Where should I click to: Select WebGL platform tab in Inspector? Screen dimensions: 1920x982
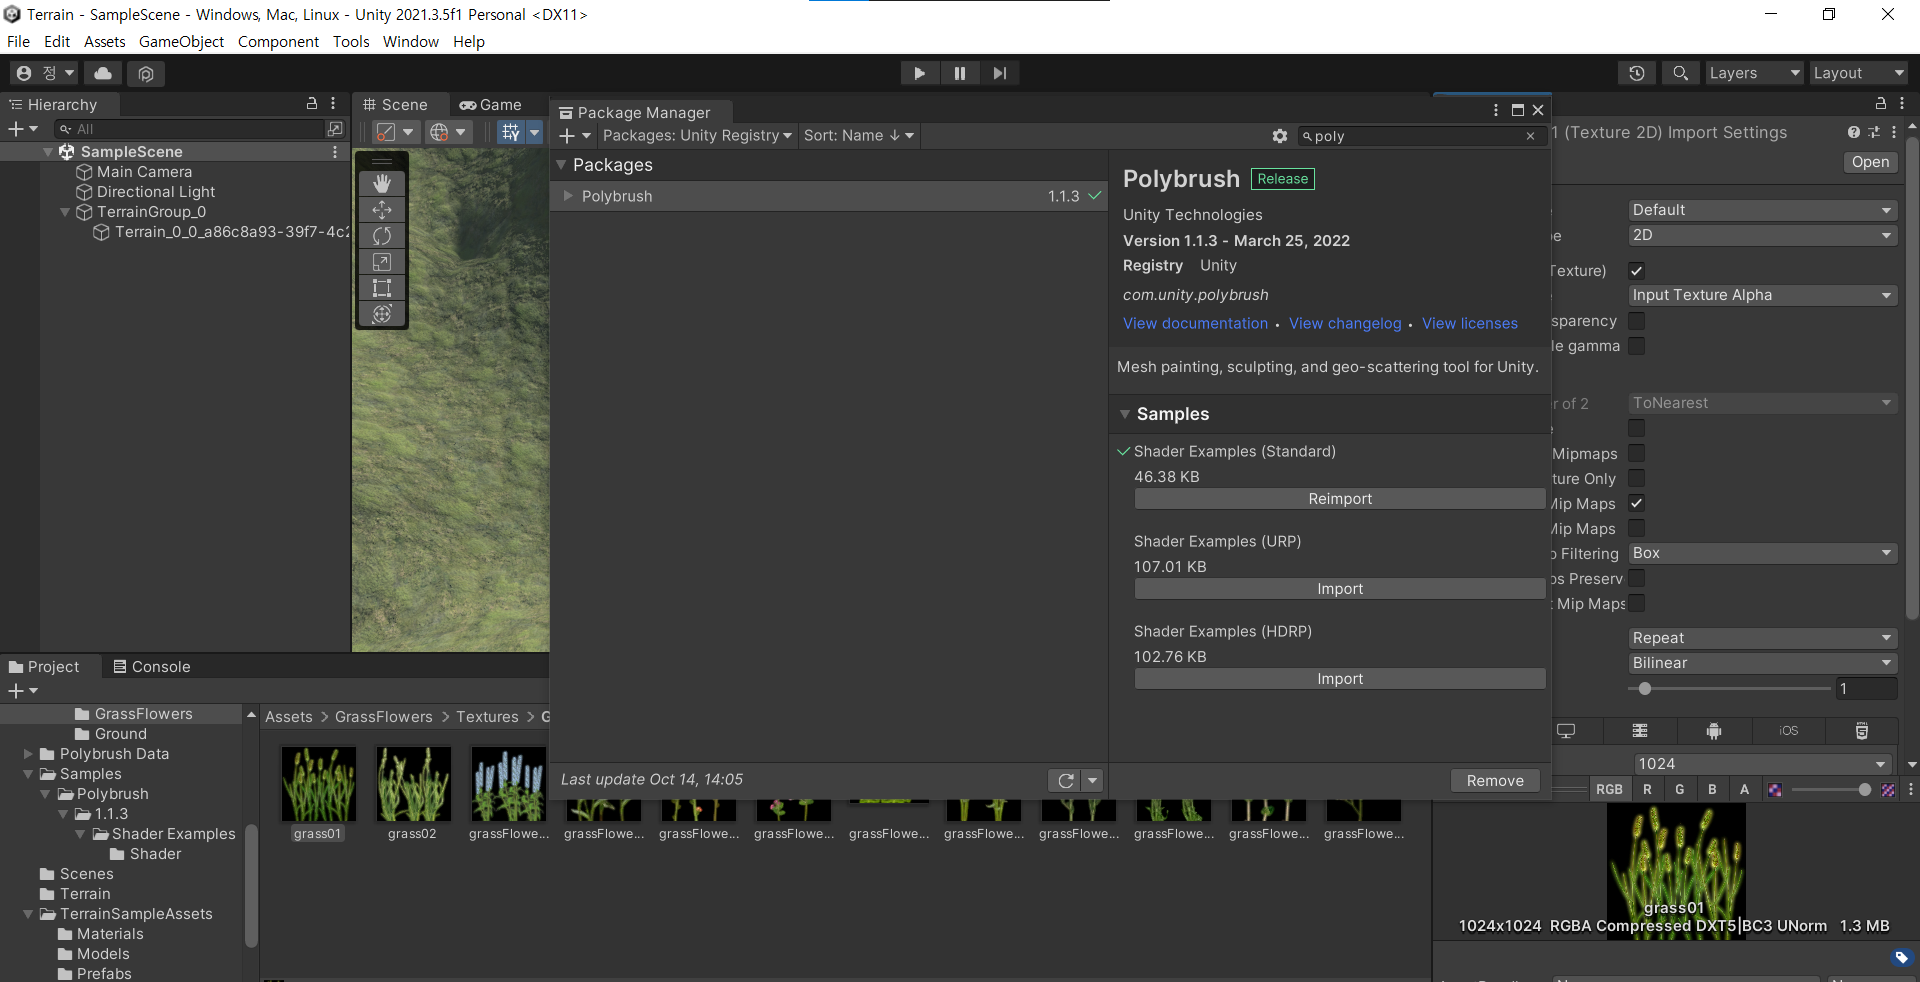click(x=1861, y=731)
